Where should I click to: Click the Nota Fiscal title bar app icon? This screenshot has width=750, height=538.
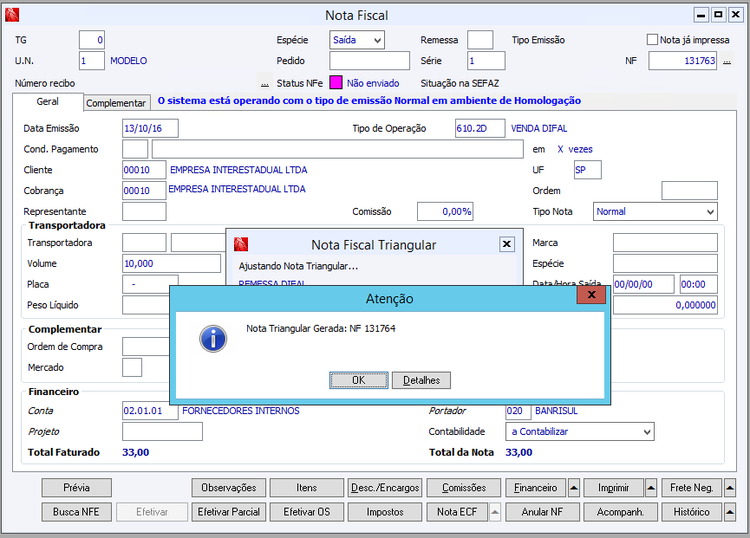[x=14, y=15]
